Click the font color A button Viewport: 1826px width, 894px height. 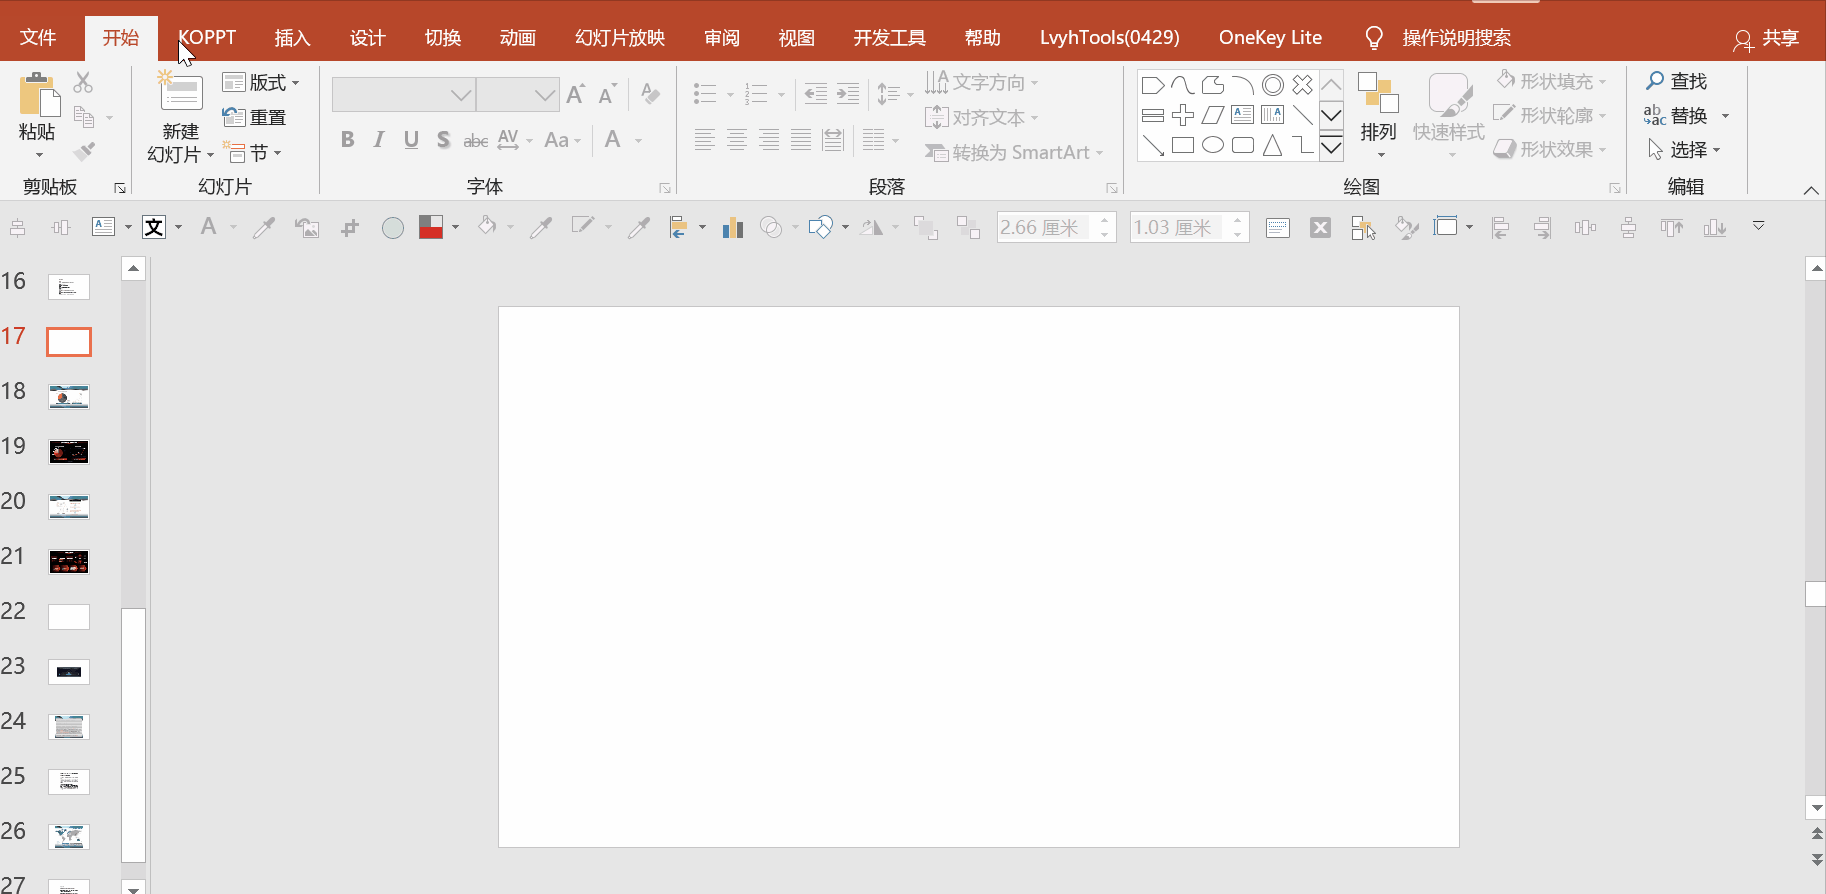tap(613, 140)
